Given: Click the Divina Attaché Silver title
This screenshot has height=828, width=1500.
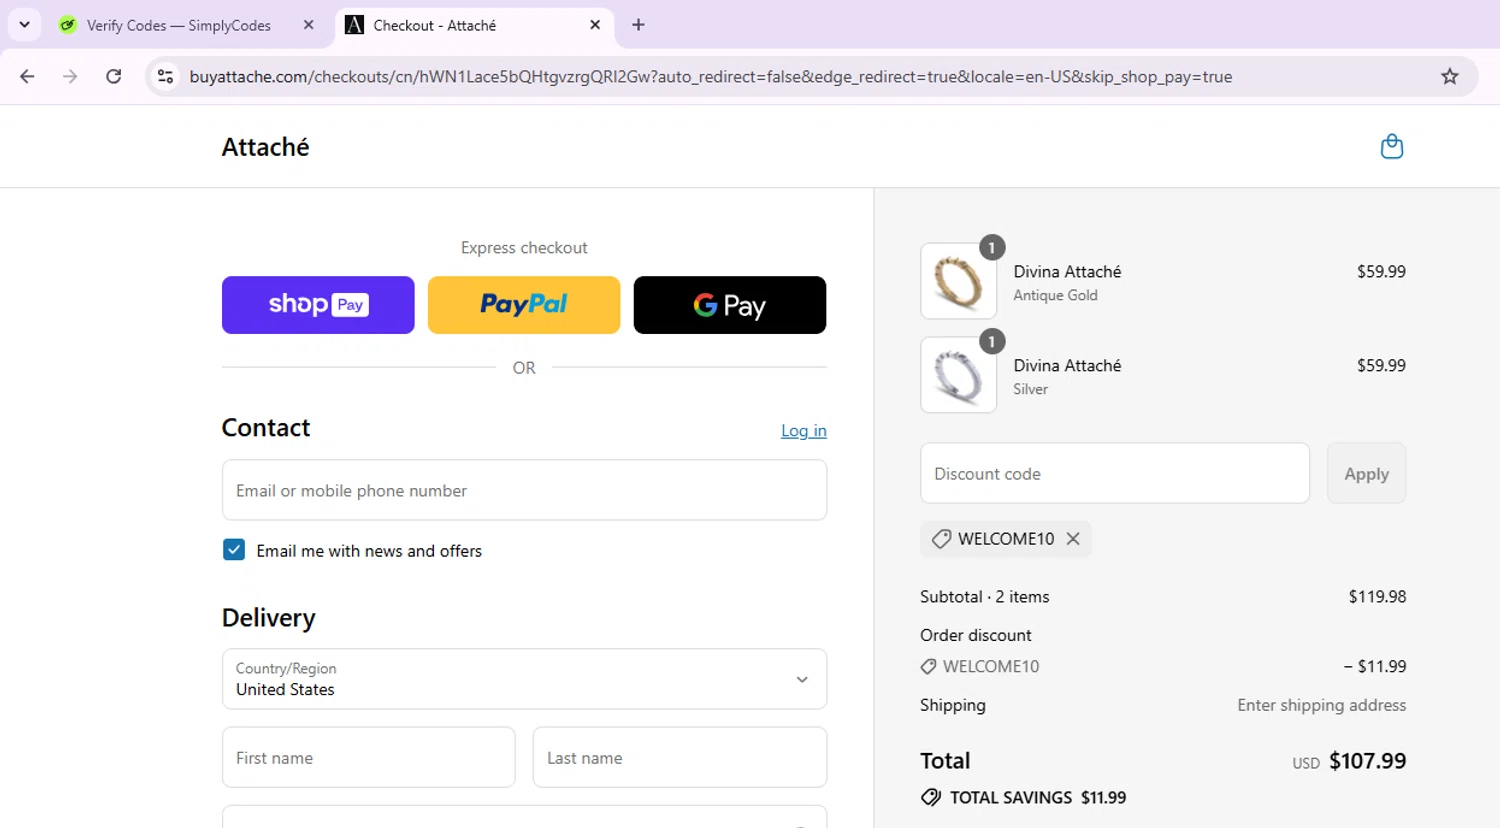Looking at the screenshot, I should 1067,366.
